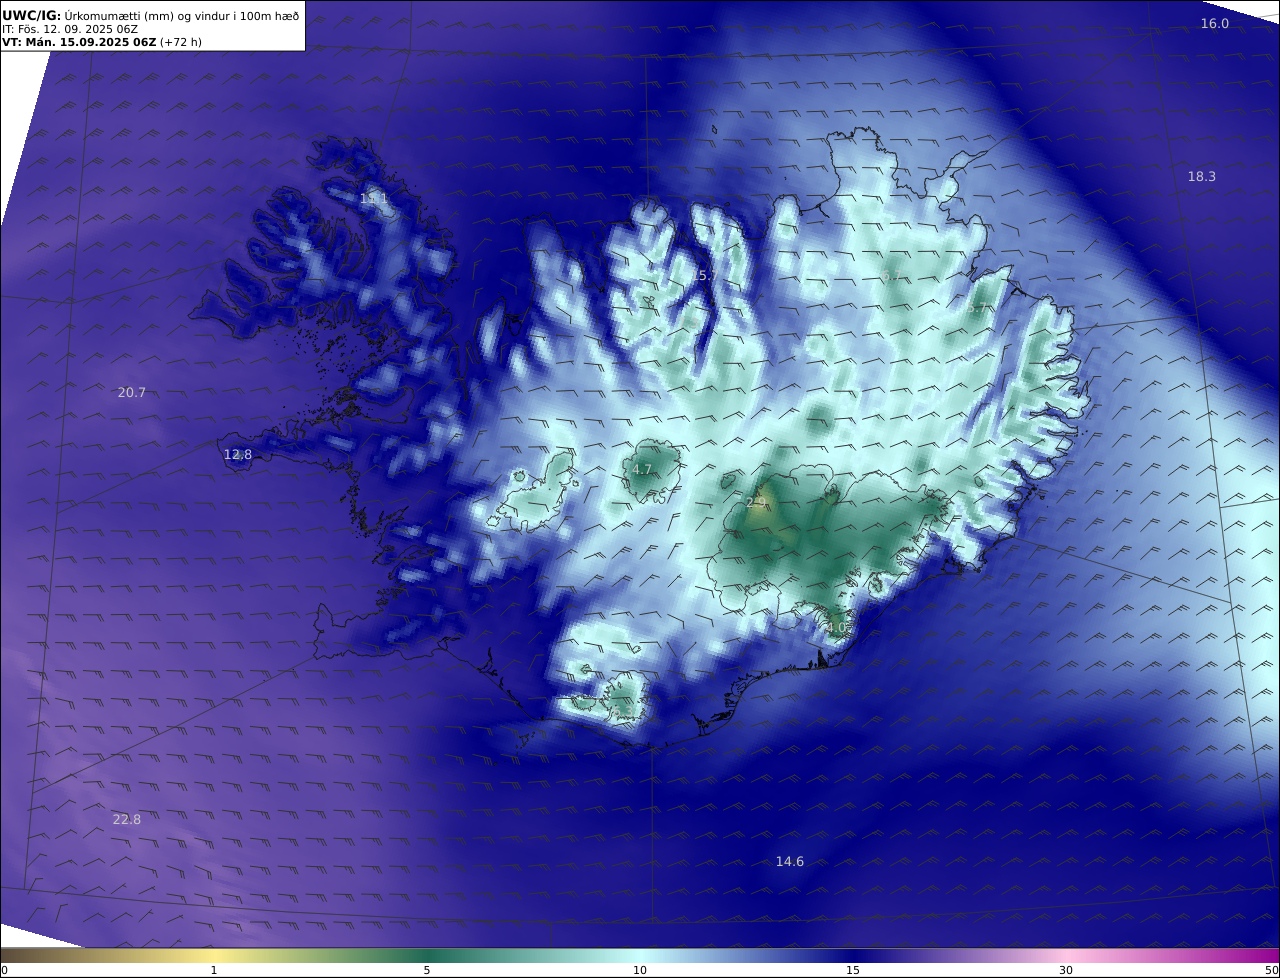Click the 6.7 value in northeast Iceland
The height and width of the screenshot is (978, 1280).
[x=892, y=276]
